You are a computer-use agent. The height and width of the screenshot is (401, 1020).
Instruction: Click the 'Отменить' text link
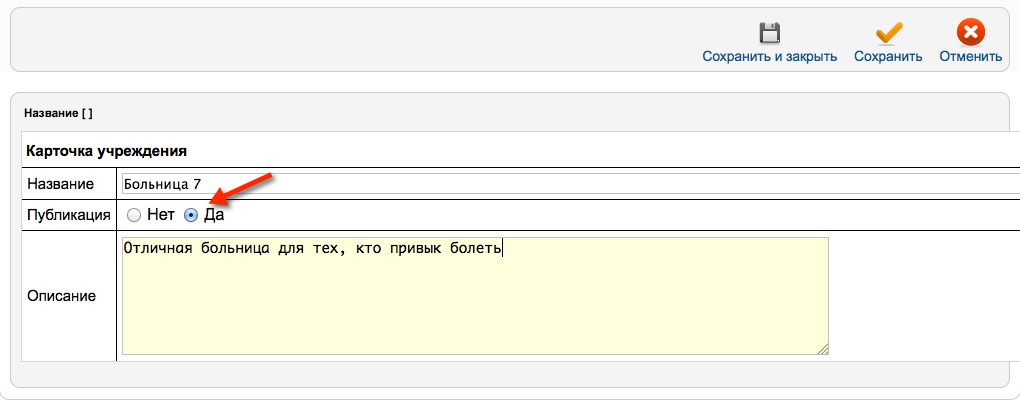971,57
